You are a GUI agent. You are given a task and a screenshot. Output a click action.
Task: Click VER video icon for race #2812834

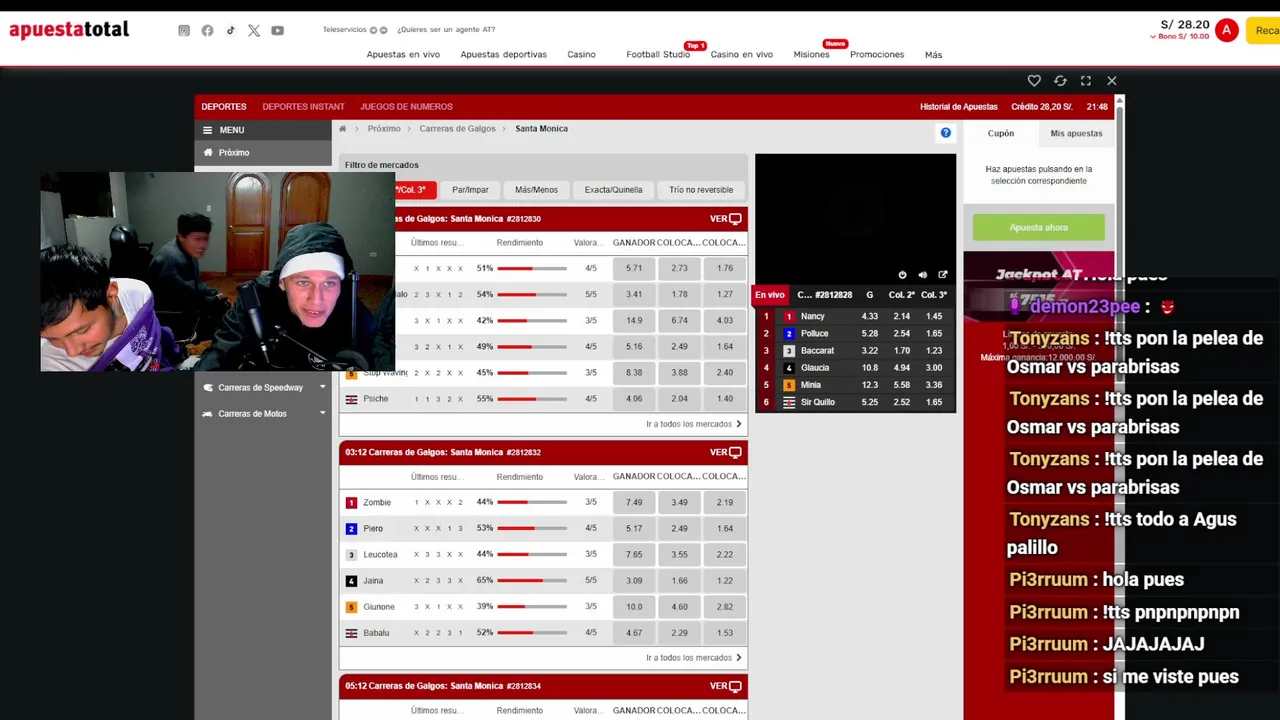[726, 686]
